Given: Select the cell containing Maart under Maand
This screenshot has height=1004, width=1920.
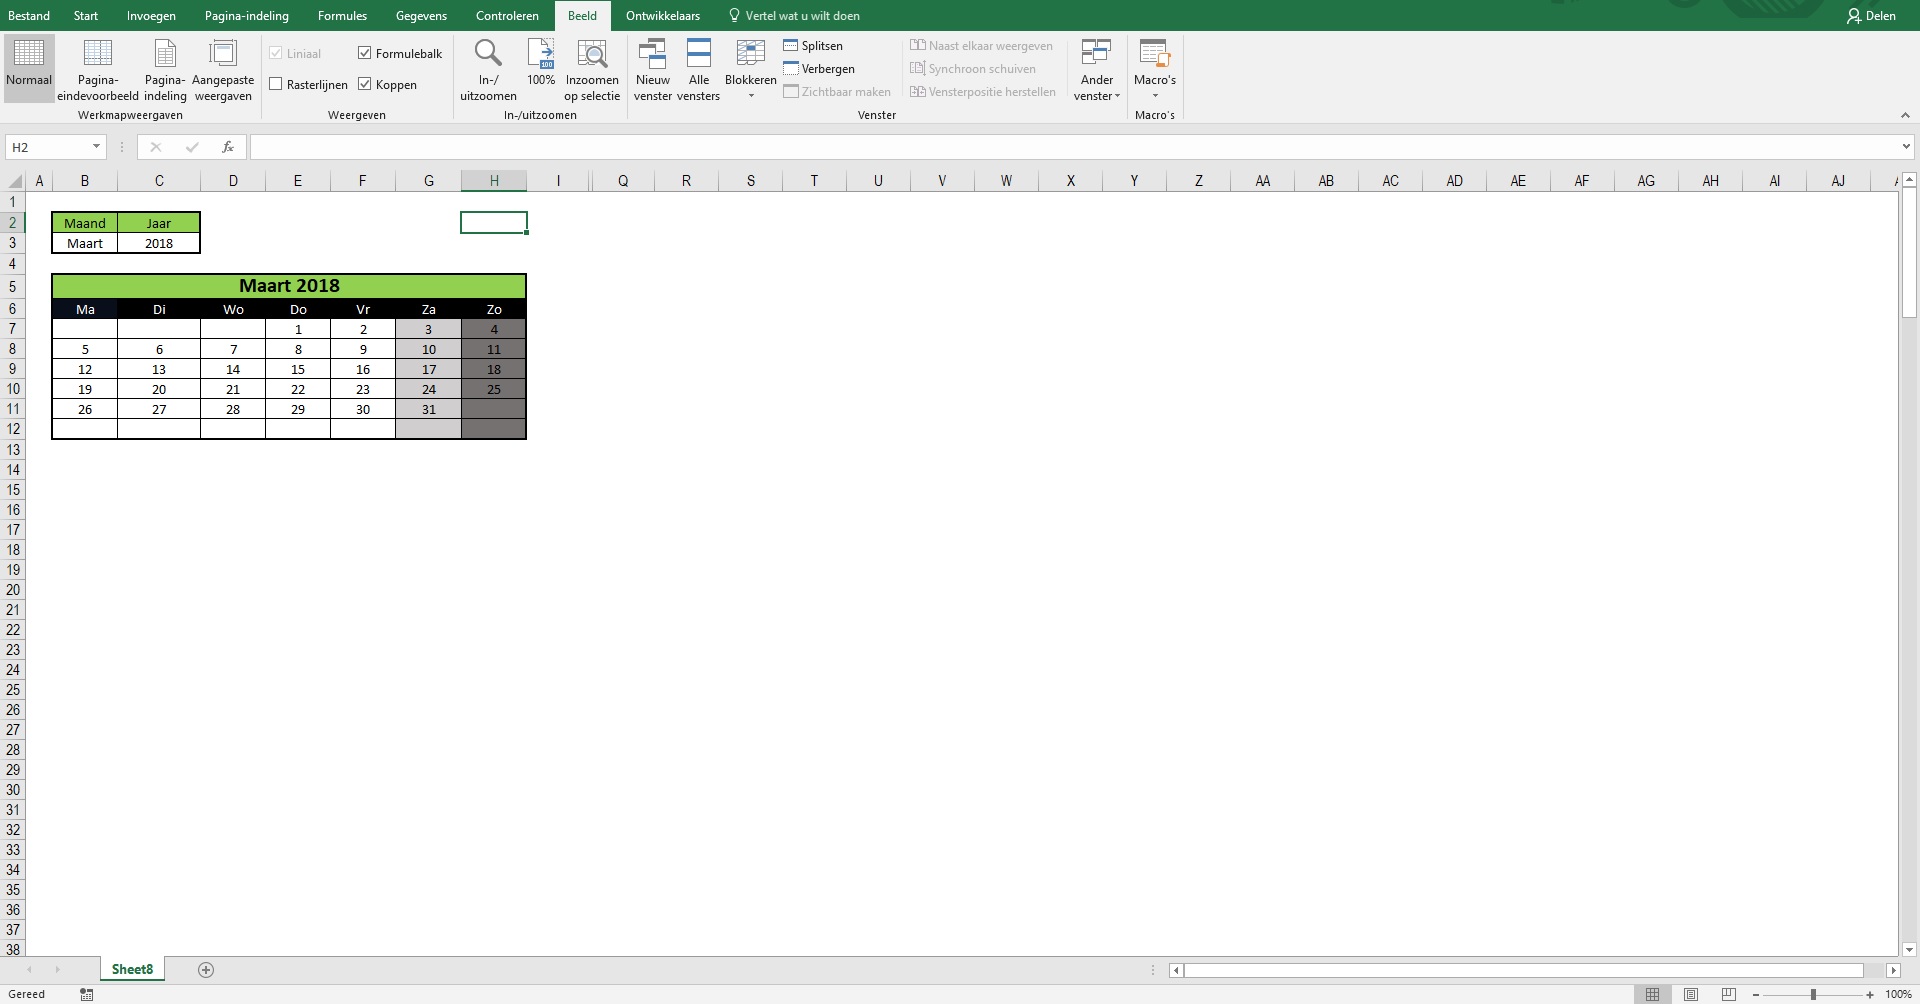Looking at the screenshot, I should (85, 243).
